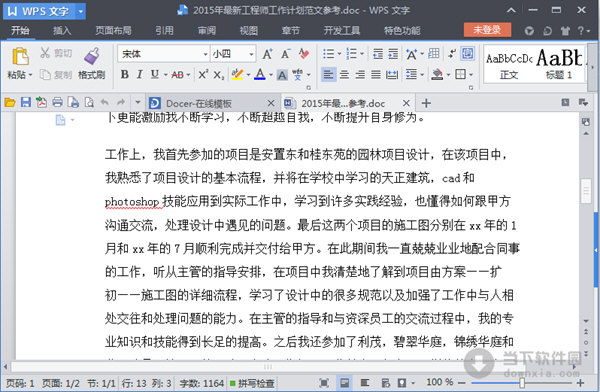Apply the yellow highlight color
Viewport: 600px width, 392px height.
[237, 74]
